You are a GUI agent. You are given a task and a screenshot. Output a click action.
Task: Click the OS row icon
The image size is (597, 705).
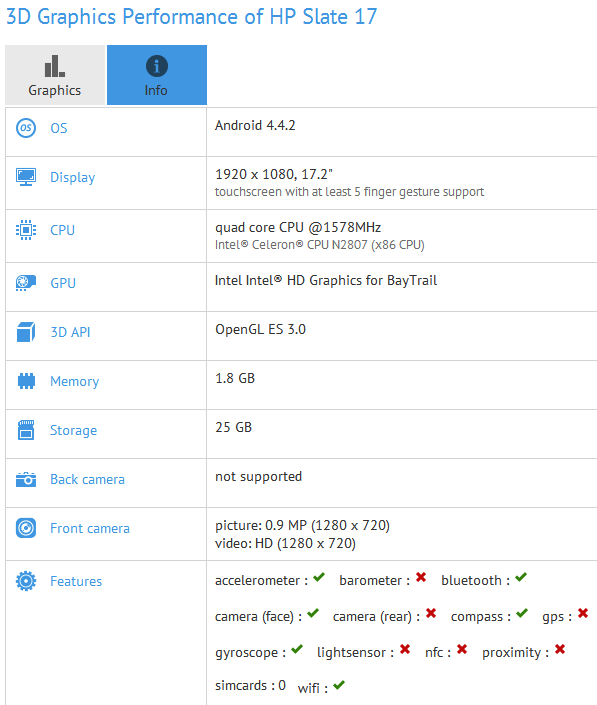click(x=26, y=128)
